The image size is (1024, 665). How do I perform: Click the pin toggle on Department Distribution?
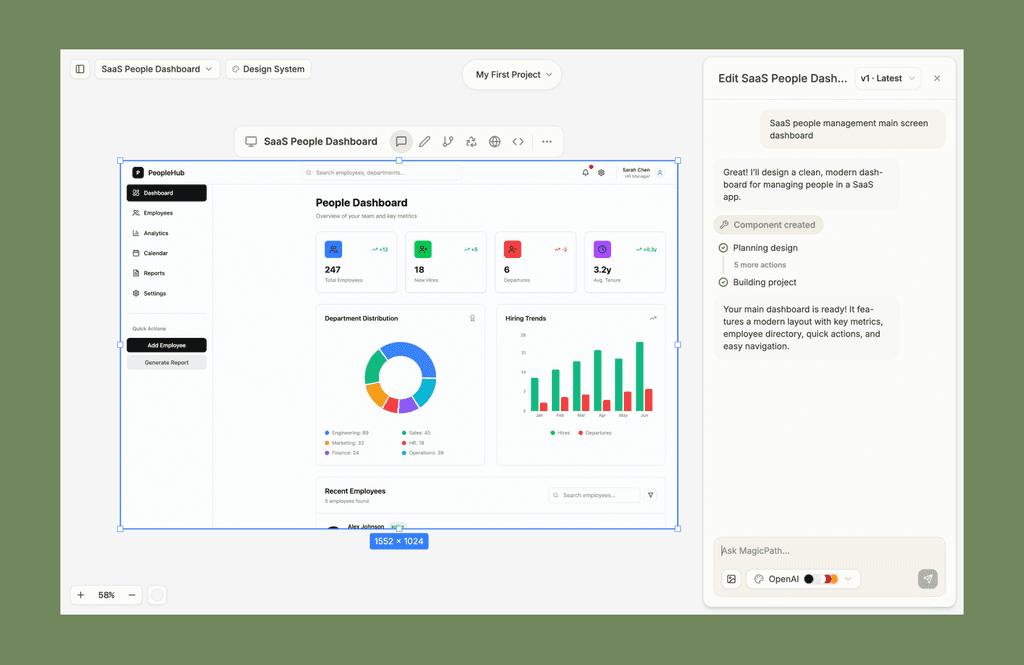(x=471, y=316)
